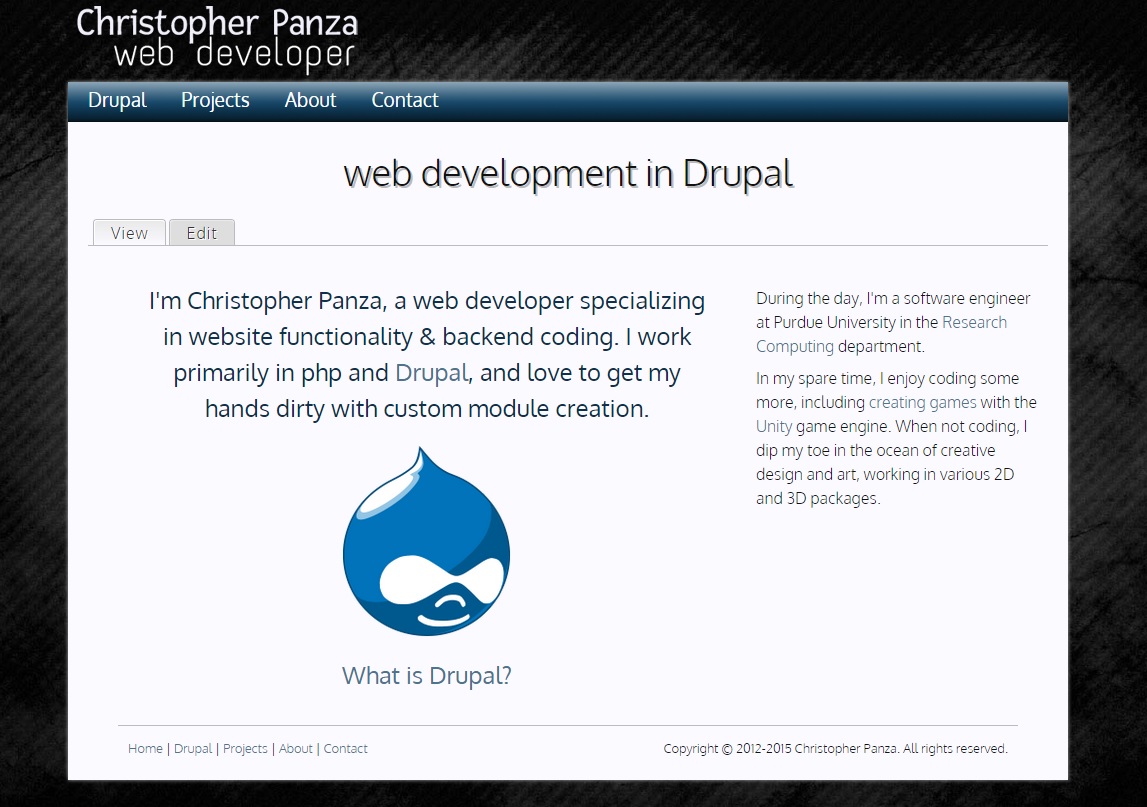
Task: Open Projects in the navigation bar
Action: [x=215, y=100]
